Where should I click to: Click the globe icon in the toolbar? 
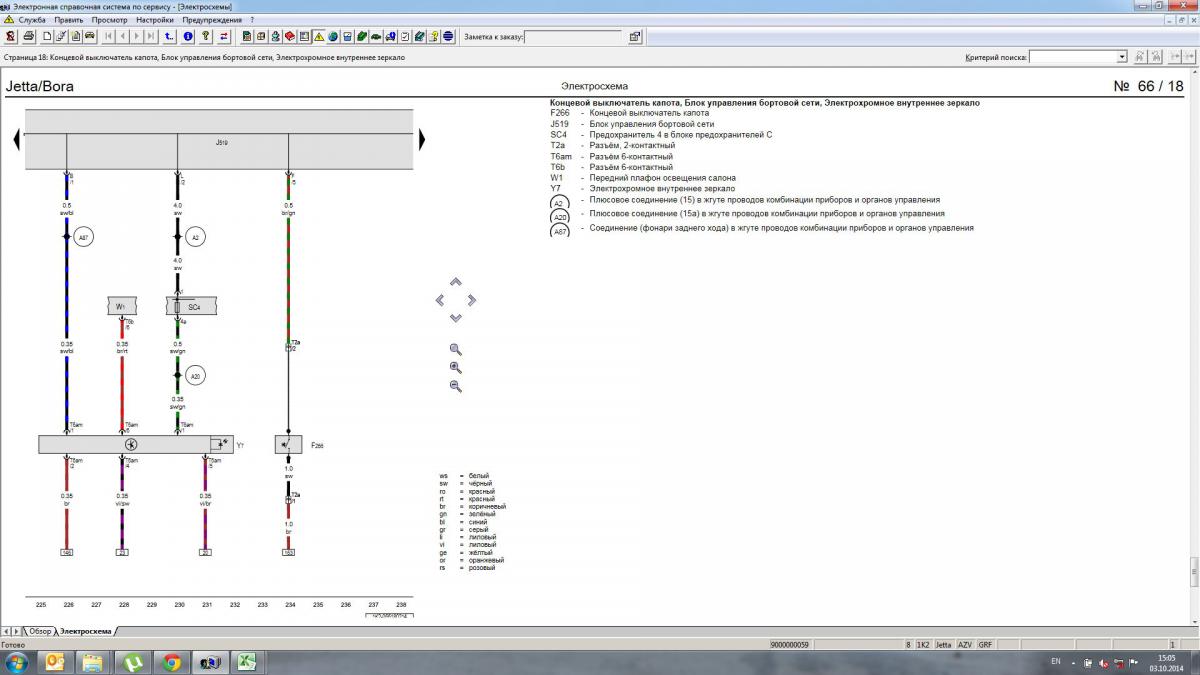332,37
